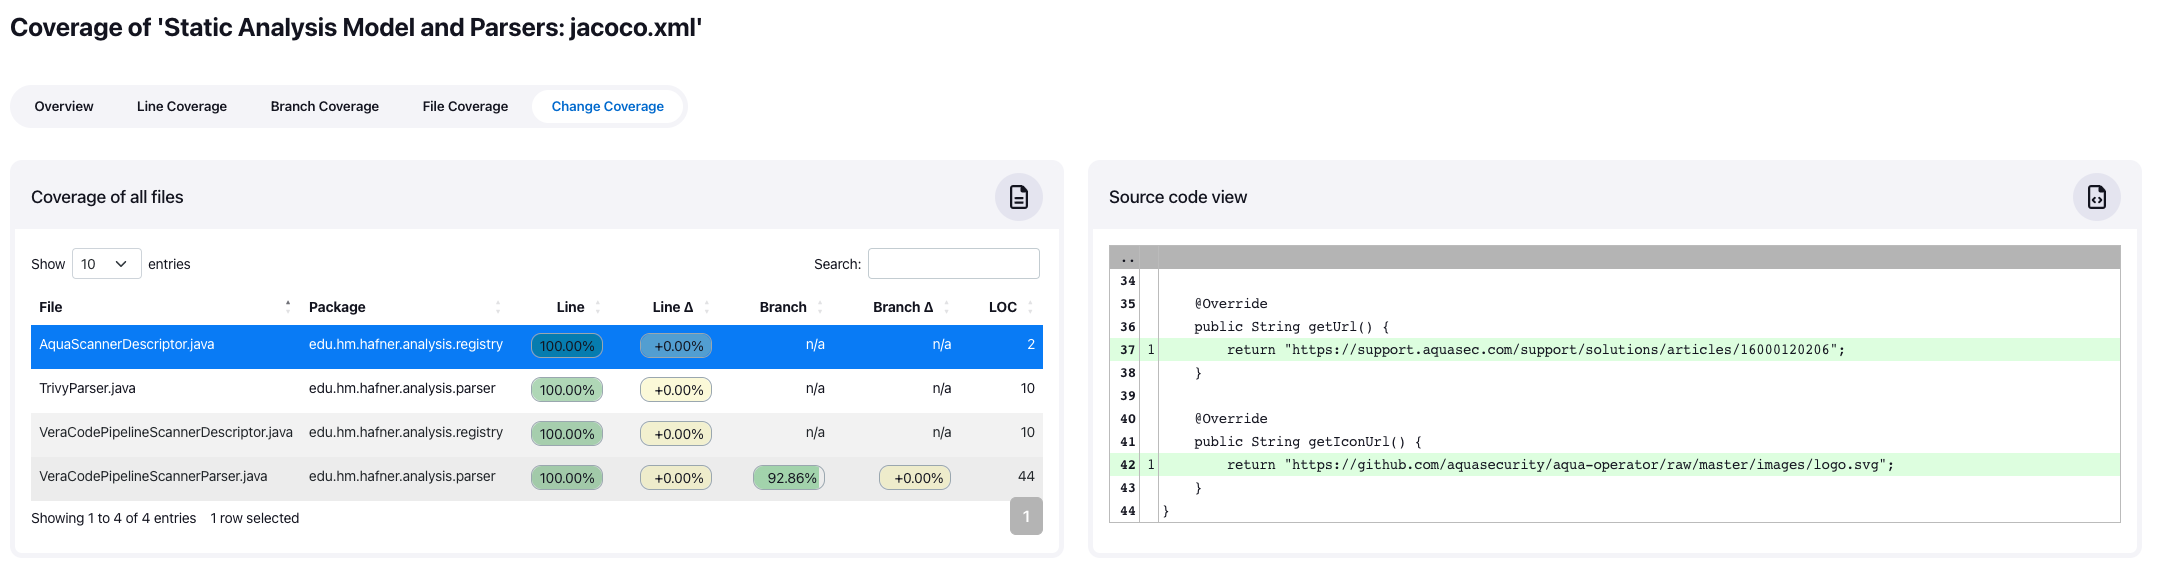Sort by LOC column sort arrows
The height and width of the screenshot is (569, 2165).
point(1030,307)
